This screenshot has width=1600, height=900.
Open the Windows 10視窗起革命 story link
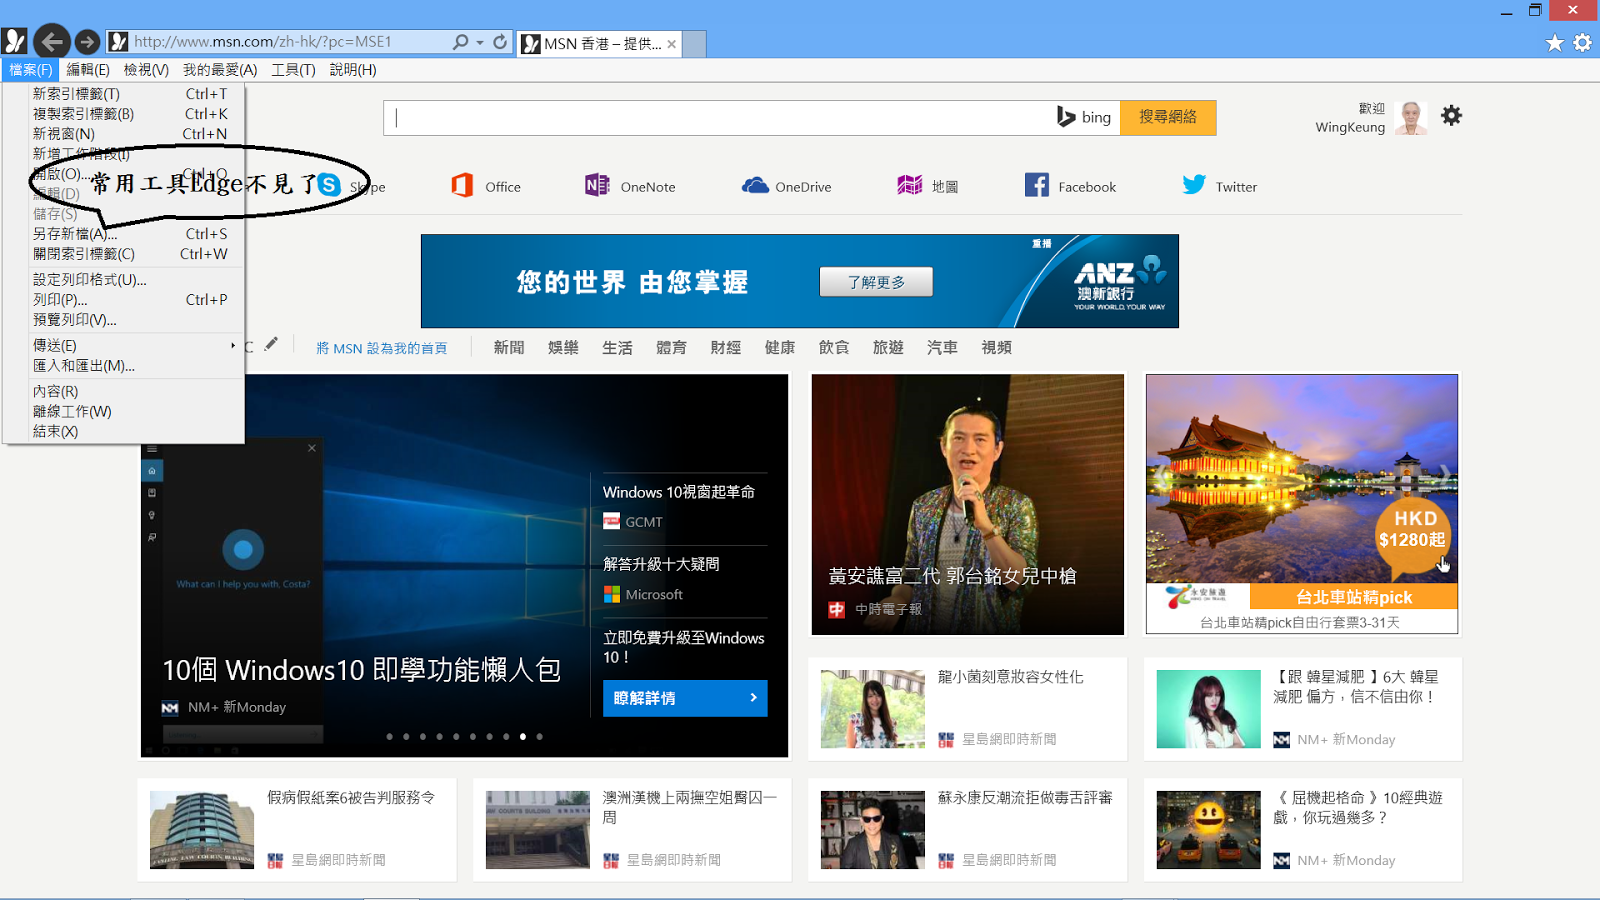point(679,492)
